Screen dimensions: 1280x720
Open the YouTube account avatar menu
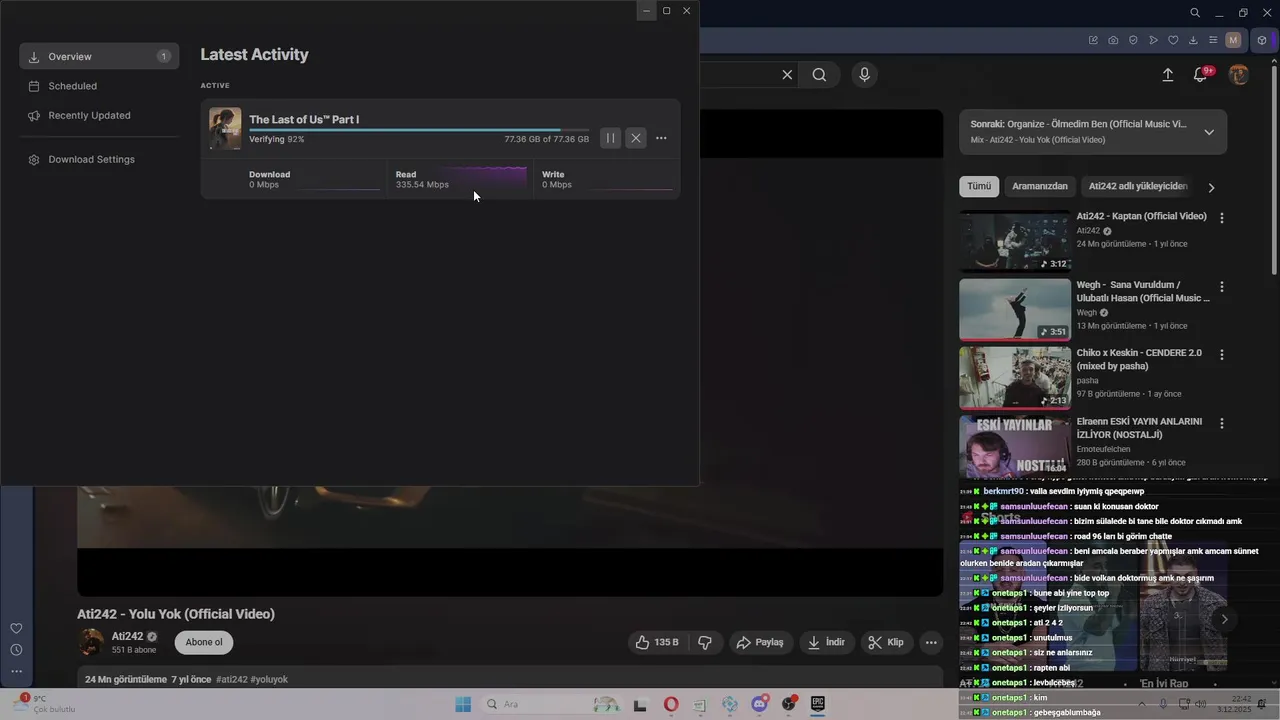click(1239, 75)
